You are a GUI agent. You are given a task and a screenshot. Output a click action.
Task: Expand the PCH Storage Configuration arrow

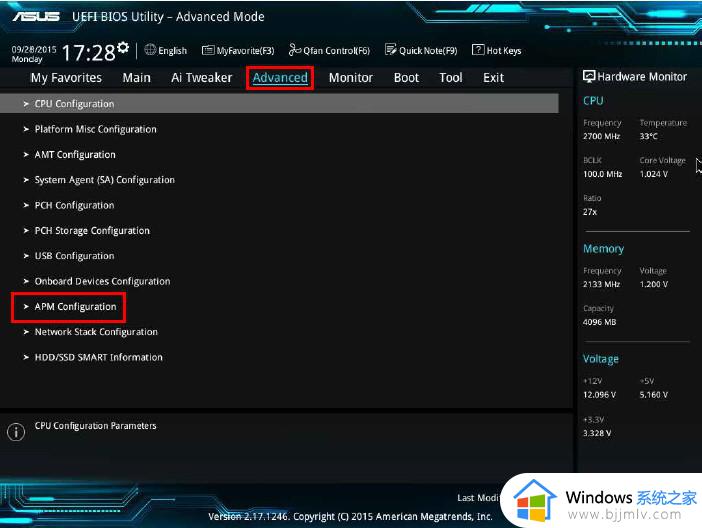tap(26, 231)
